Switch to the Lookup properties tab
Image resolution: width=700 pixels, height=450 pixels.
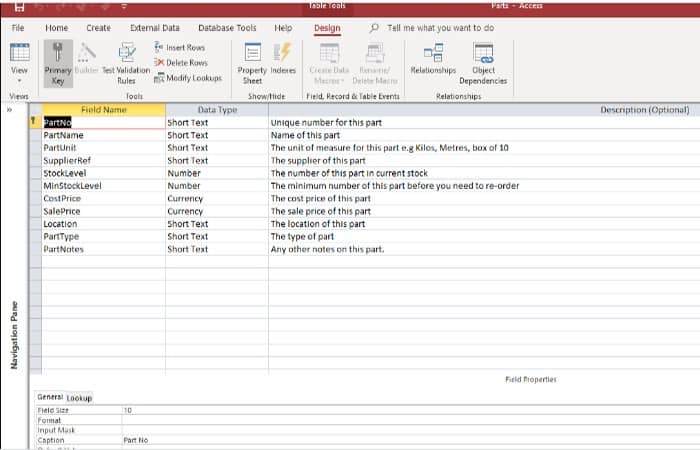pos(79,398)
